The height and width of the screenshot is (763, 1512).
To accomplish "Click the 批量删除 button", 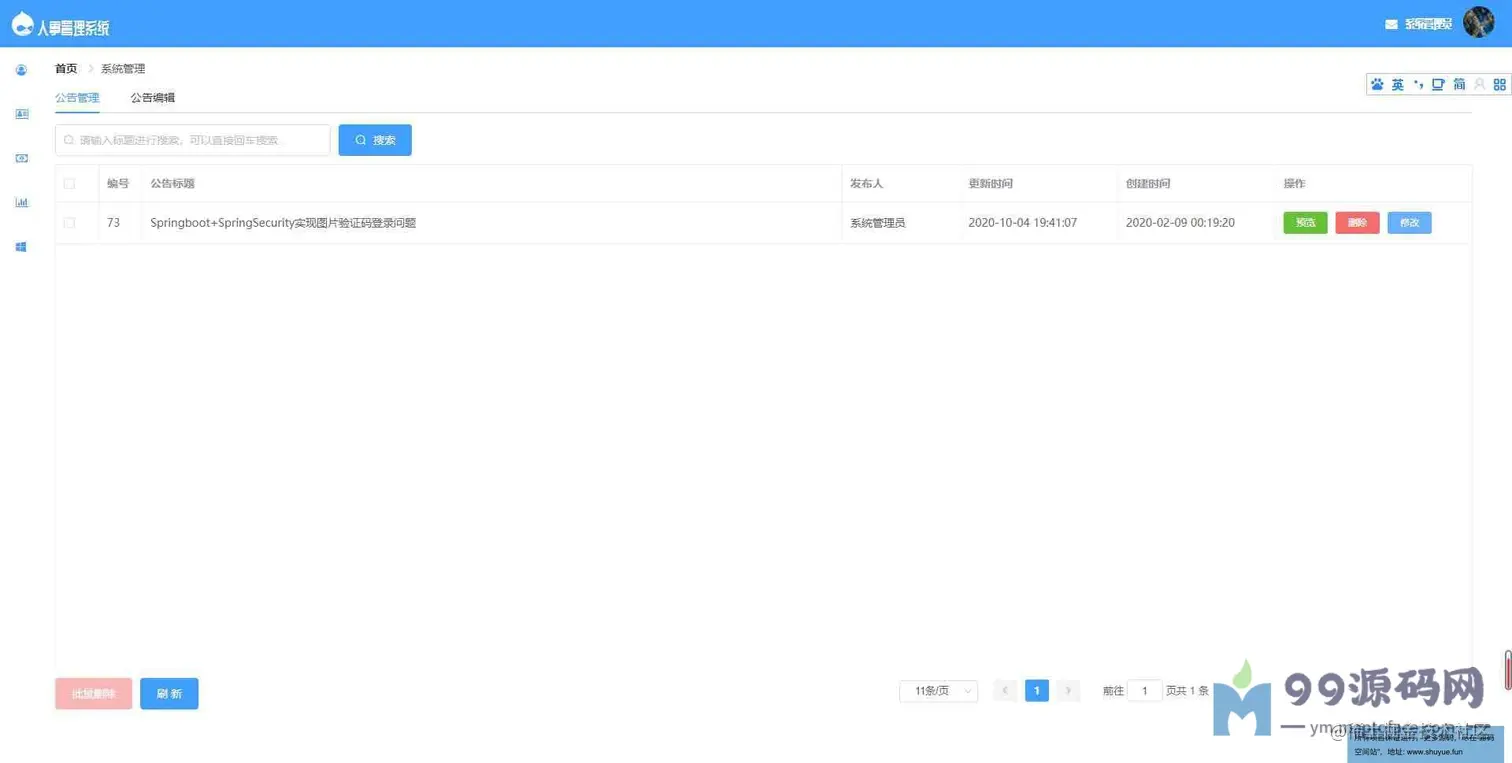I will coord(93,694).
